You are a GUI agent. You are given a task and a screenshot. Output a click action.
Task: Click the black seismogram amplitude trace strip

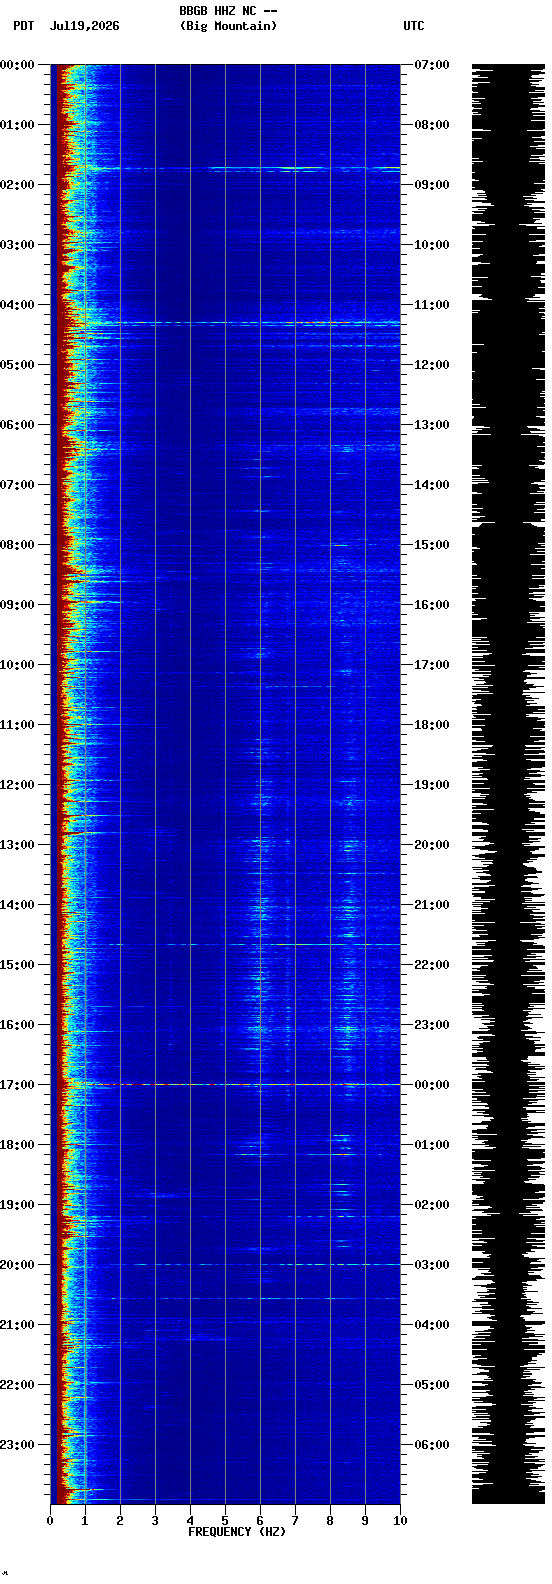tap(508, 784)
